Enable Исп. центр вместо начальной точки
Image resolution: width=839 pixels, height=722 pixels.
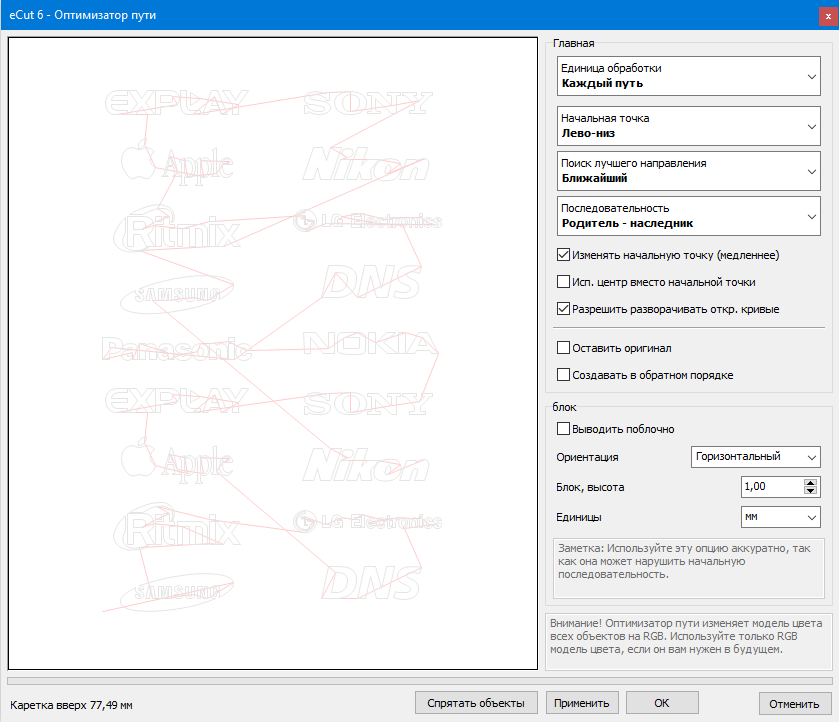click(x=563, y=282)
